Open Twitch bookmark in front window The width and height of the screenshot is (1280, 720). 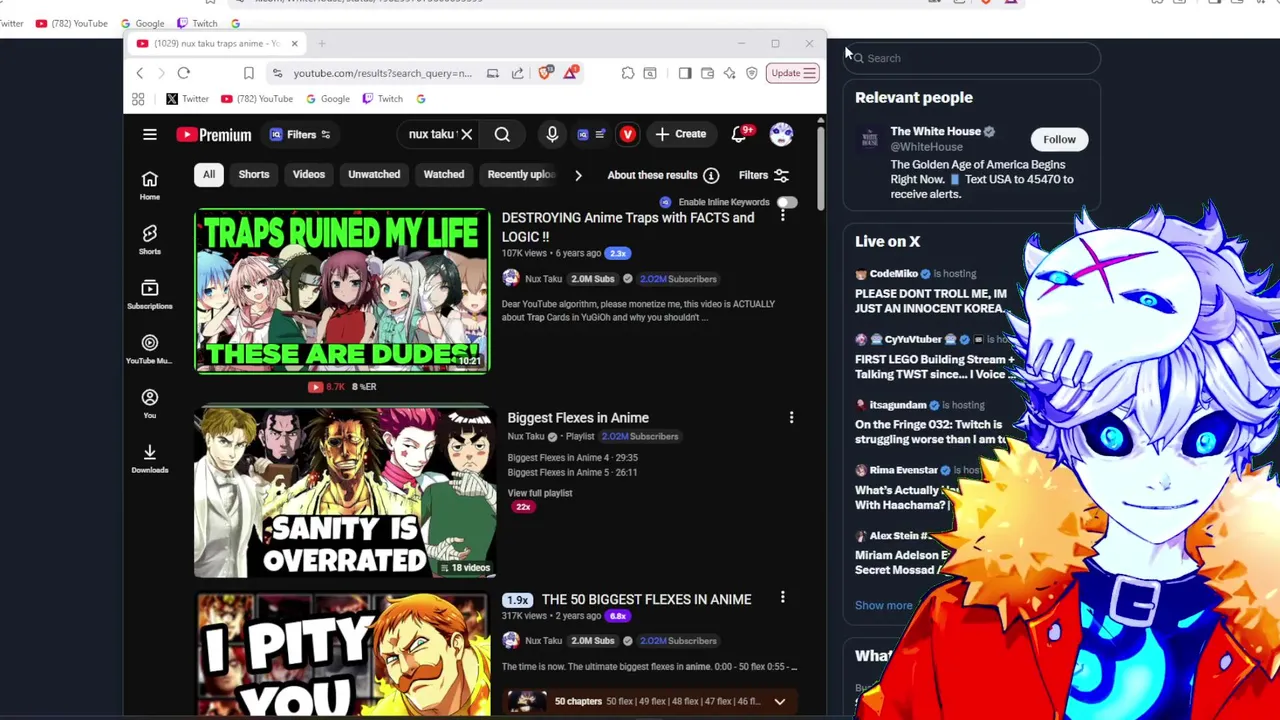382,99
